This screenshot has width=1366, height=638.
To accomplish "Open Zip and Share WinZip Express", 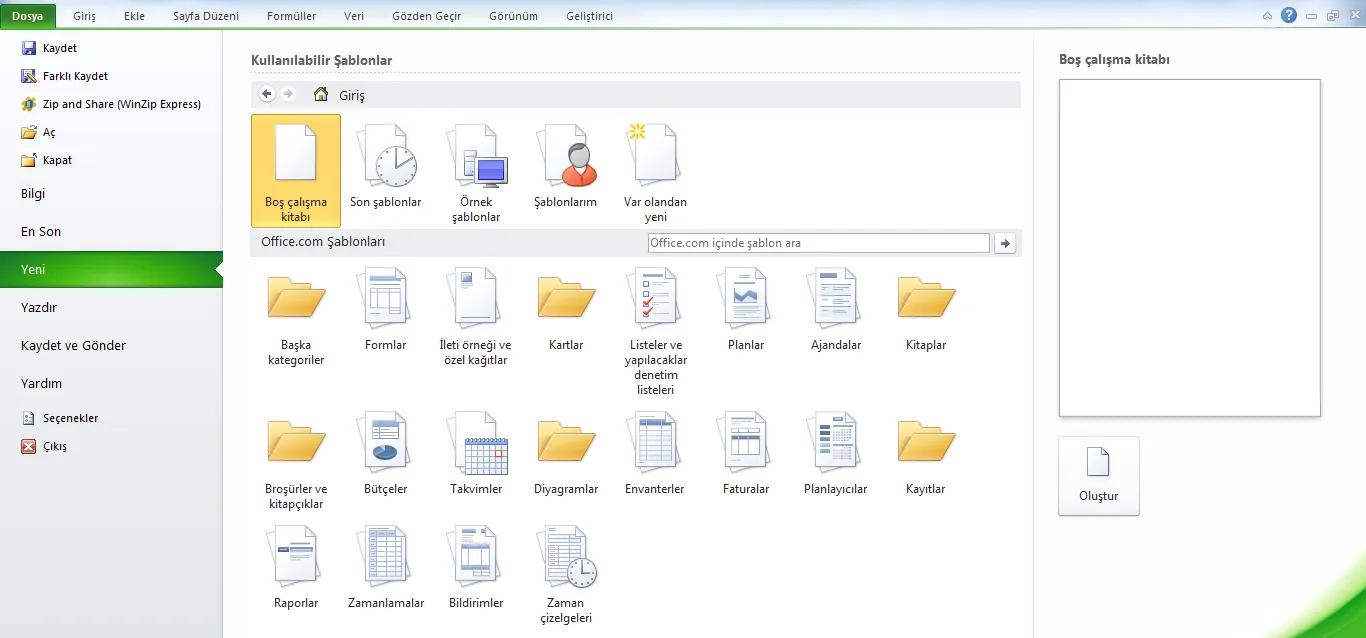I will pos(29,104).
